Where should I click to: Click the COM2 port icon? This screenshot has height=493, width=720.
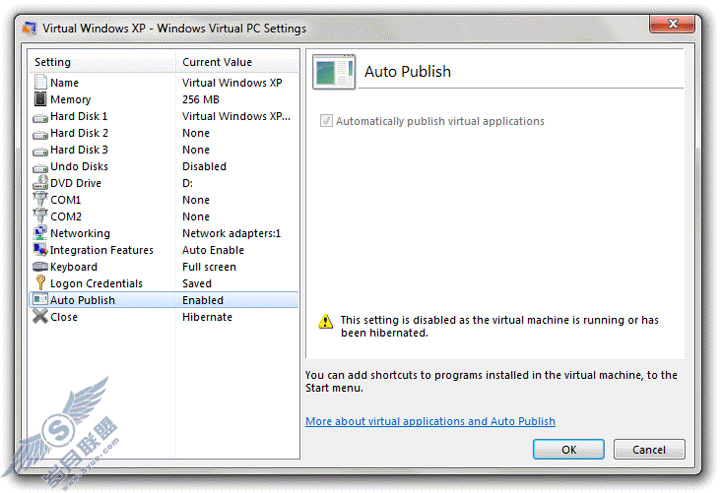(x=40, y=216)
